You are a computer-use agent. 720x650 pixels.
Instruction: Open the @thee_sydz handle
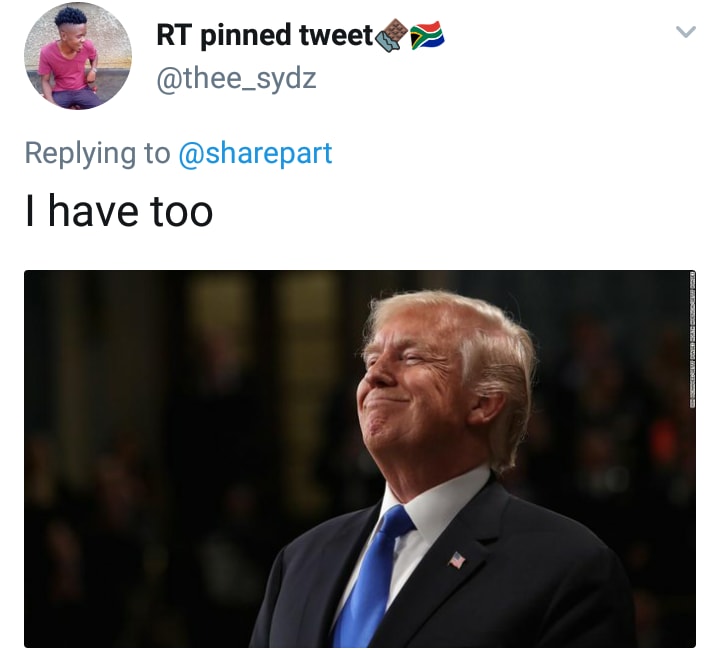tap(236, 79)
